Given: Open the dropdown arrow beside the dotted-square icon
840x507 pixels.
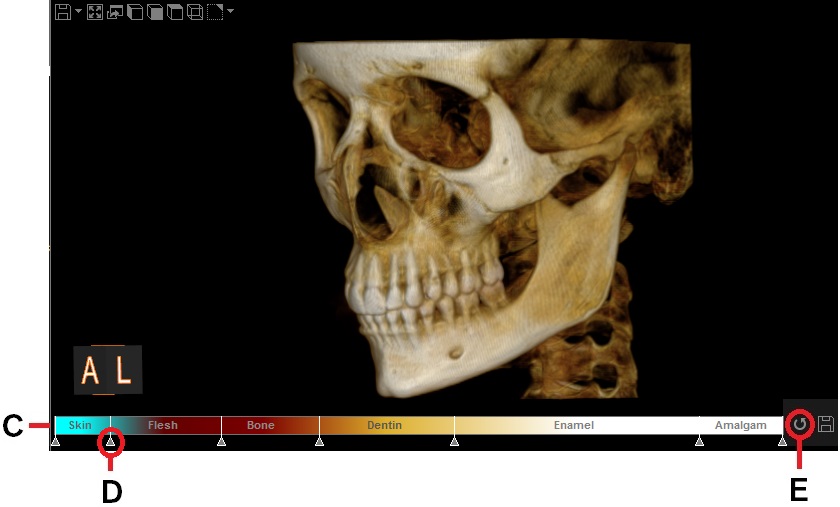Looking at the screenshot, I should pos(230,11).
